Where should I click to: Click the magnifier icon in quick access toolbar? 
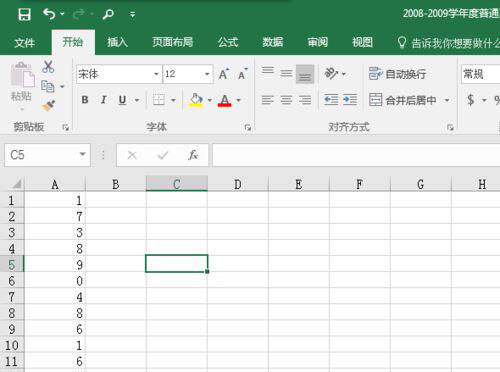click(x=108, y=14)
